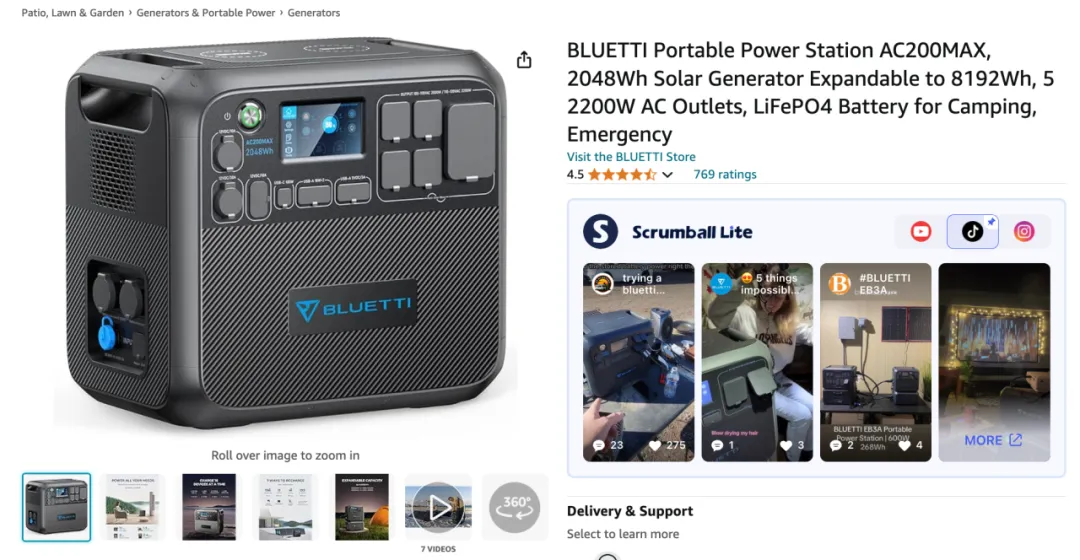Image resolution: width=1080 pixels, height=560 pixels.
Task: Select the Instagram icon in Scrumball Lite
Action: [x=1024, y=231]
